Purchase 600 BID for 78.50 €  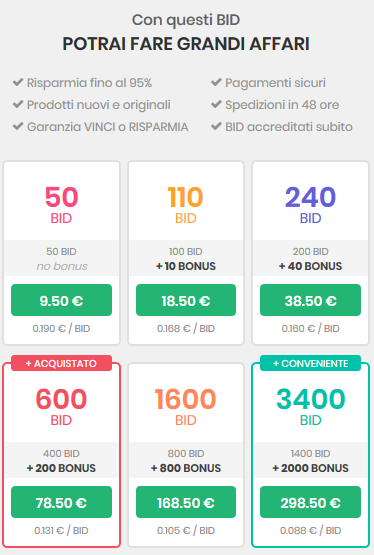[x=61, y=502]
